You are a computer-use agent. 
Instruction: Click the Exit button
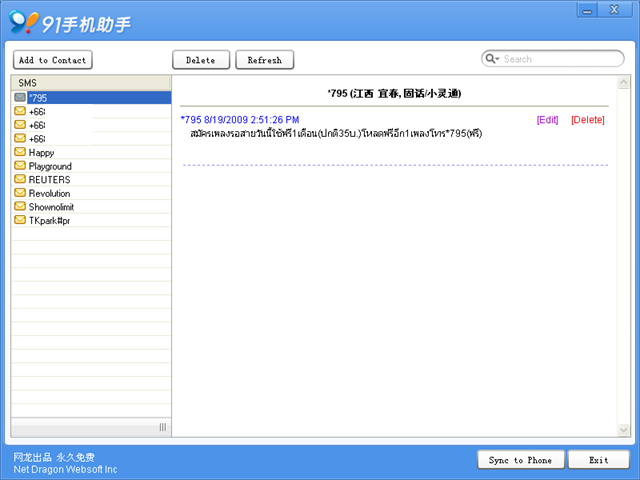point(599,460)
